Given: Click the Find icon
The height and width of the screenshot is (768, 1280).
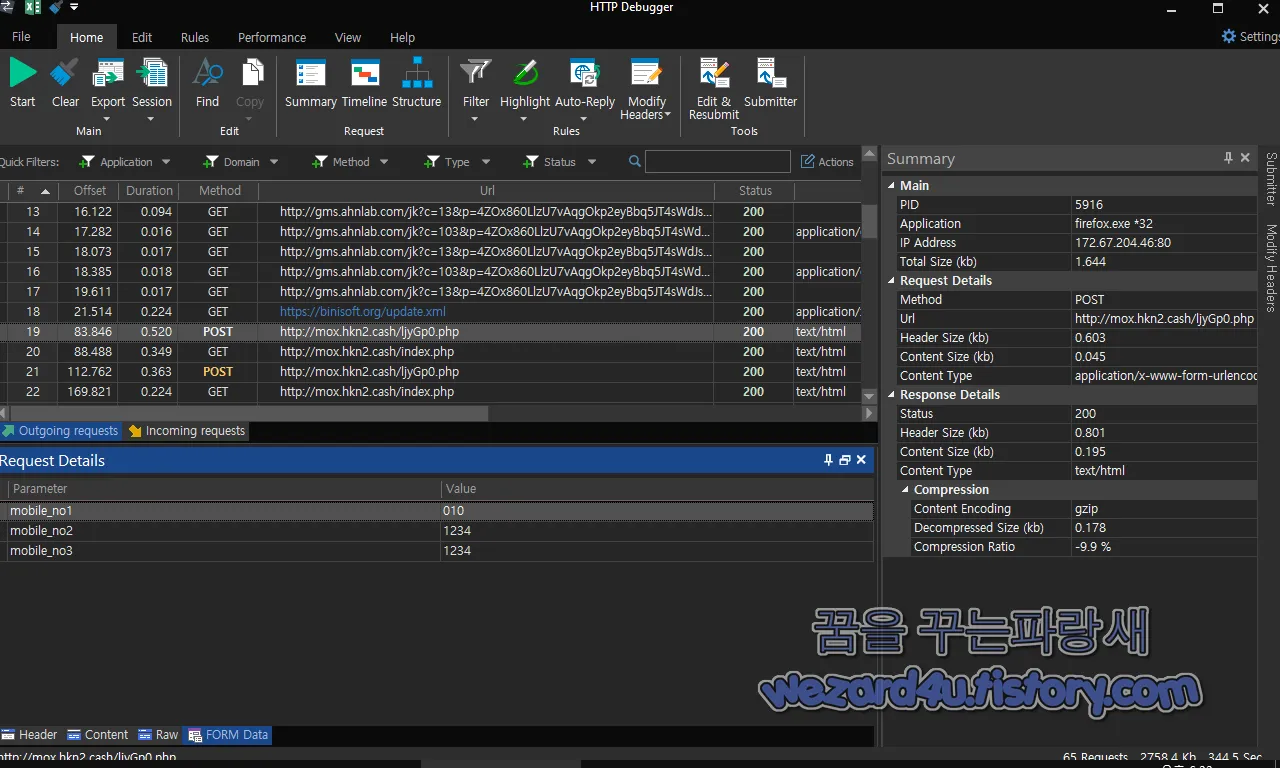Looking at the screenshot, I should 207,73.
